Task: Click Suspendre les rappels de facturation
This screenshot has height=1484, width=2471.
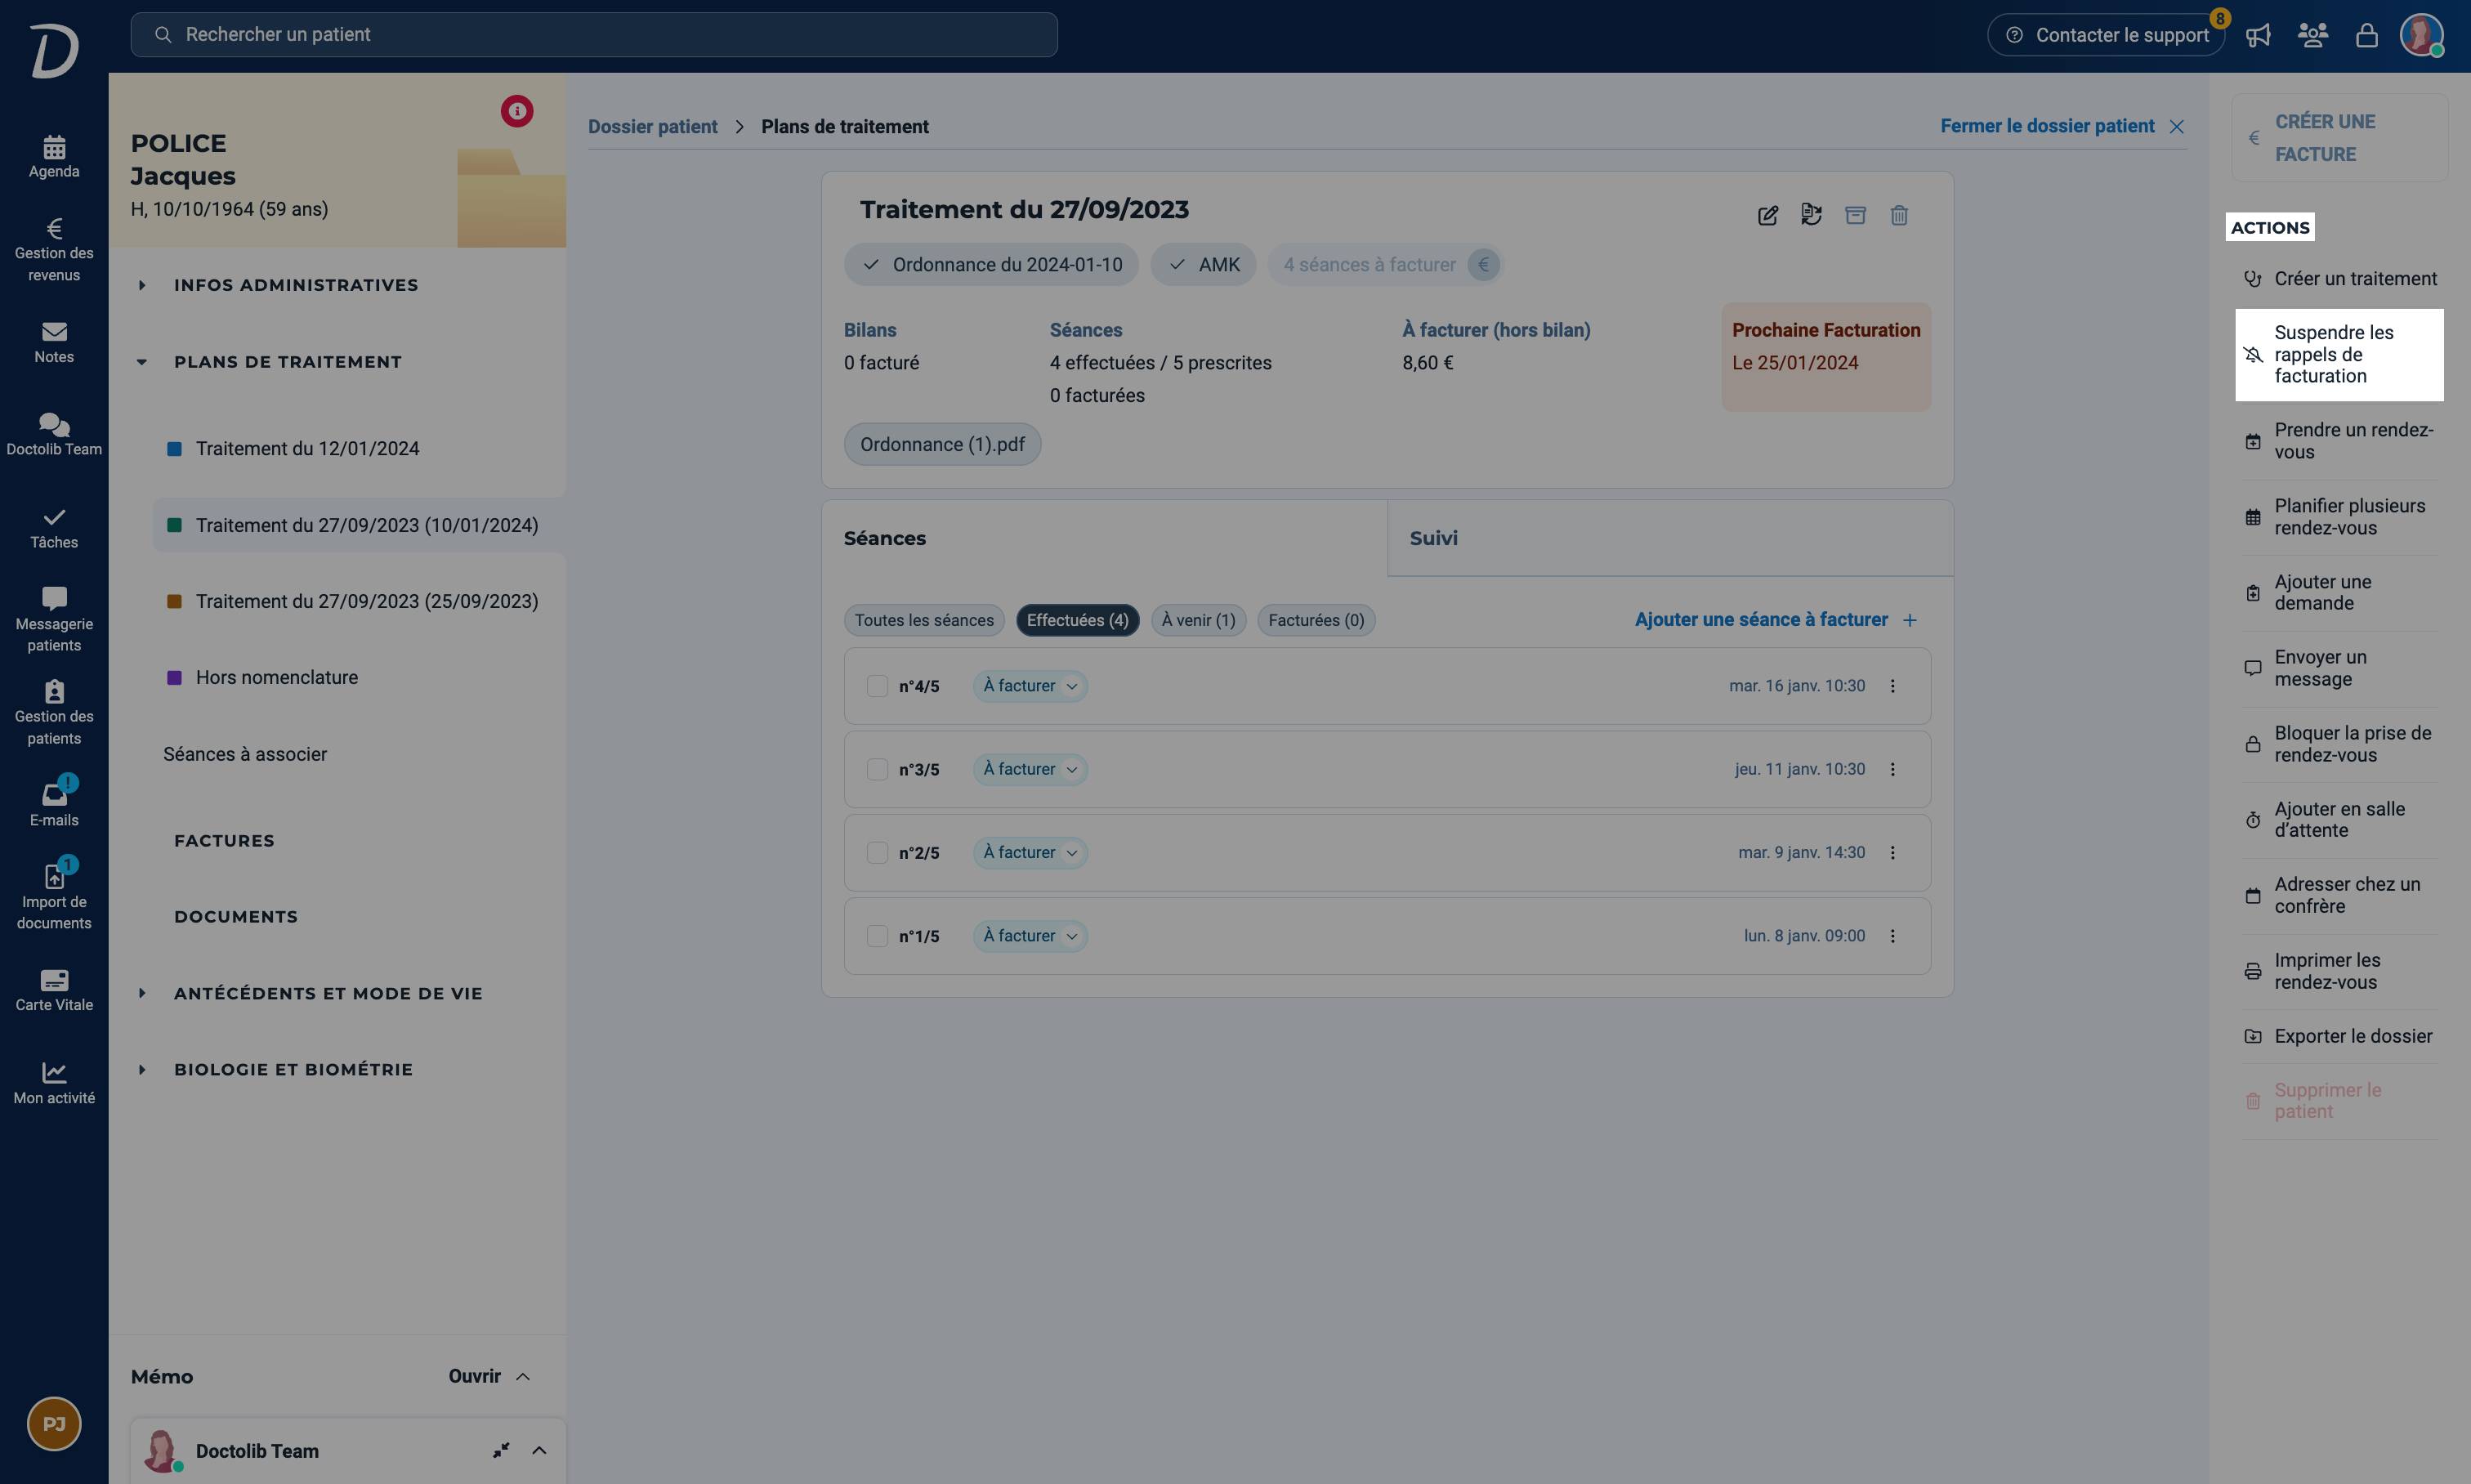Action: 2339,355
